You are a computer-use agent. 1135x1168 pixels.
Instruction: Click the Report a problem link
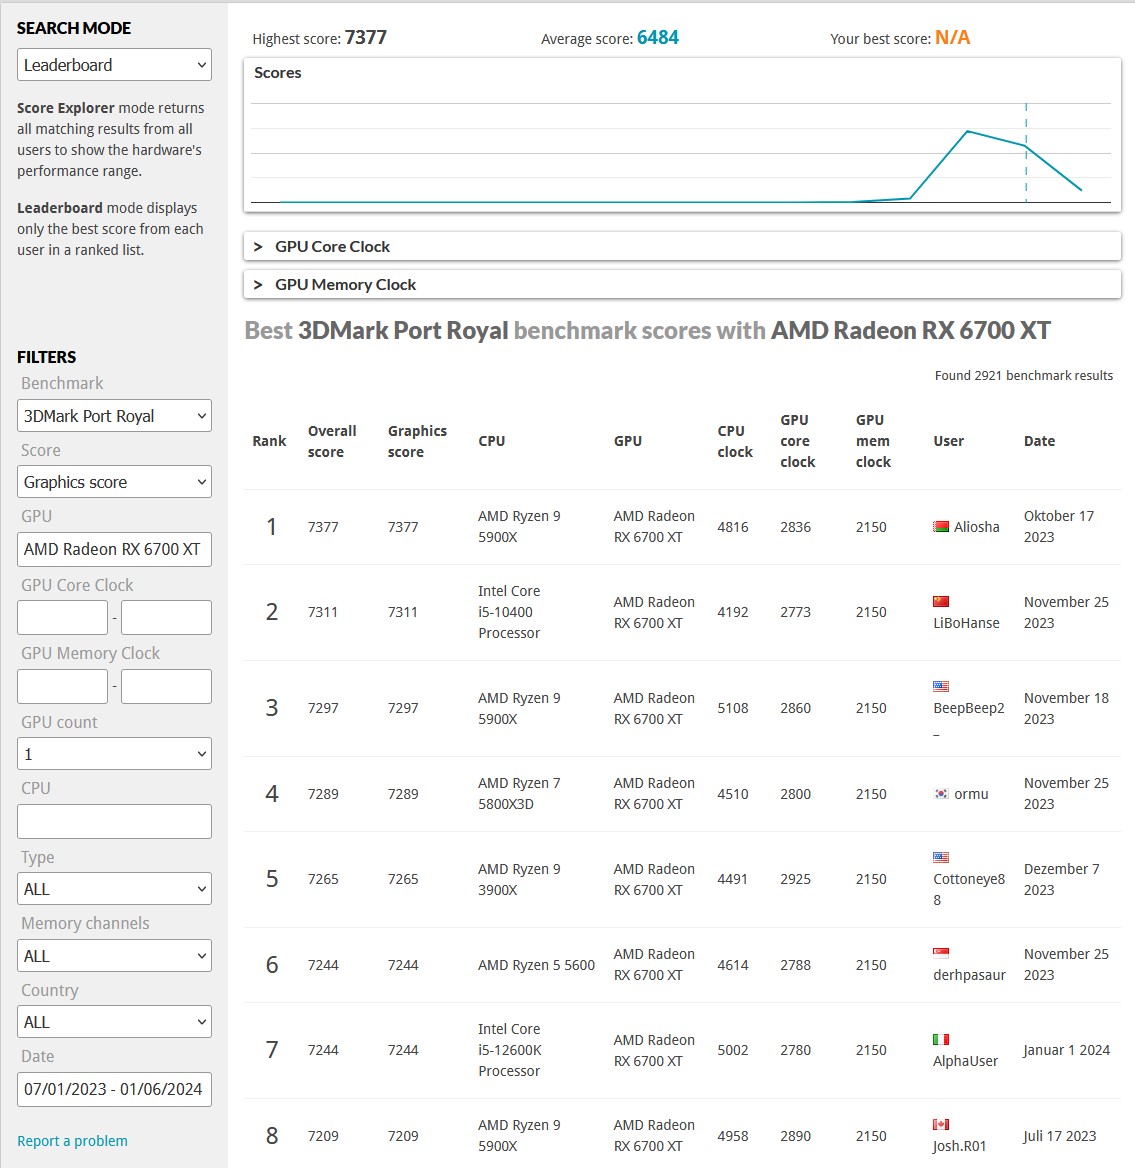[72, 1141]
